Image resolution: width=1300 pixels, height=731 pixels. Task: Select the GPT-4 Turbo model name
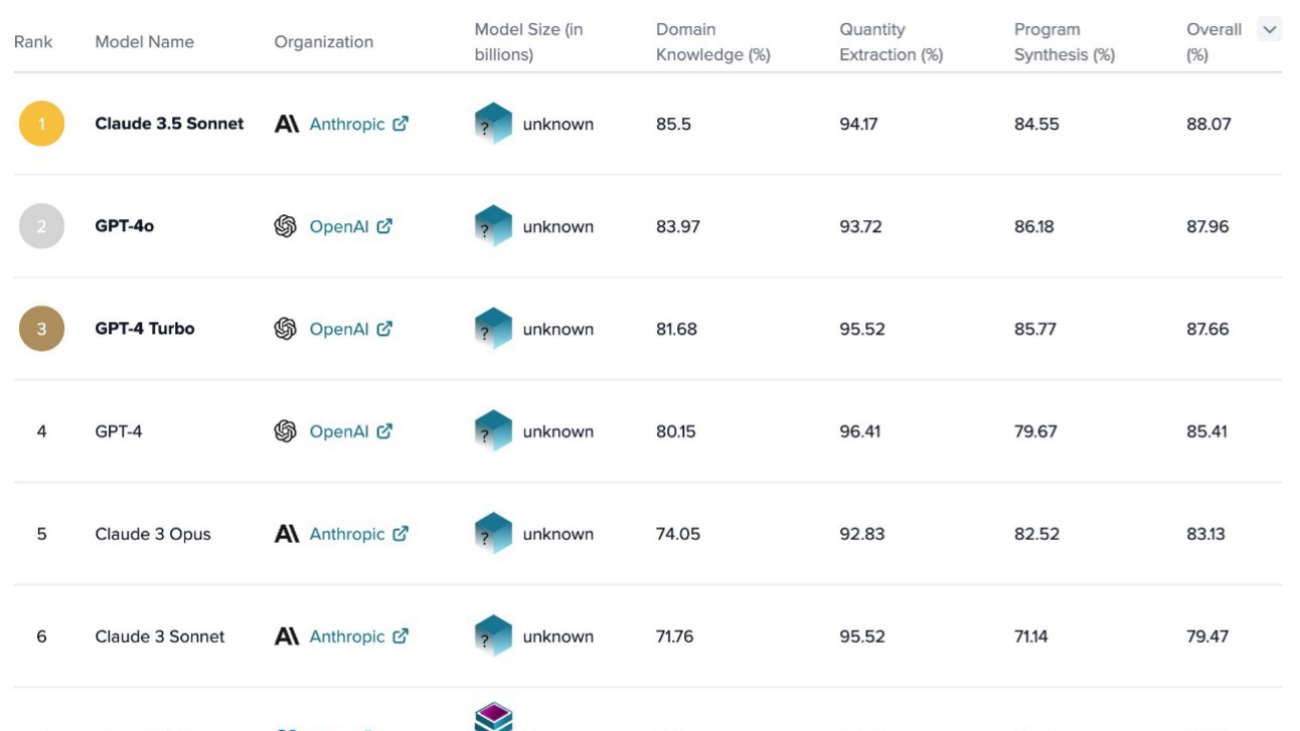tap(145, 329)
